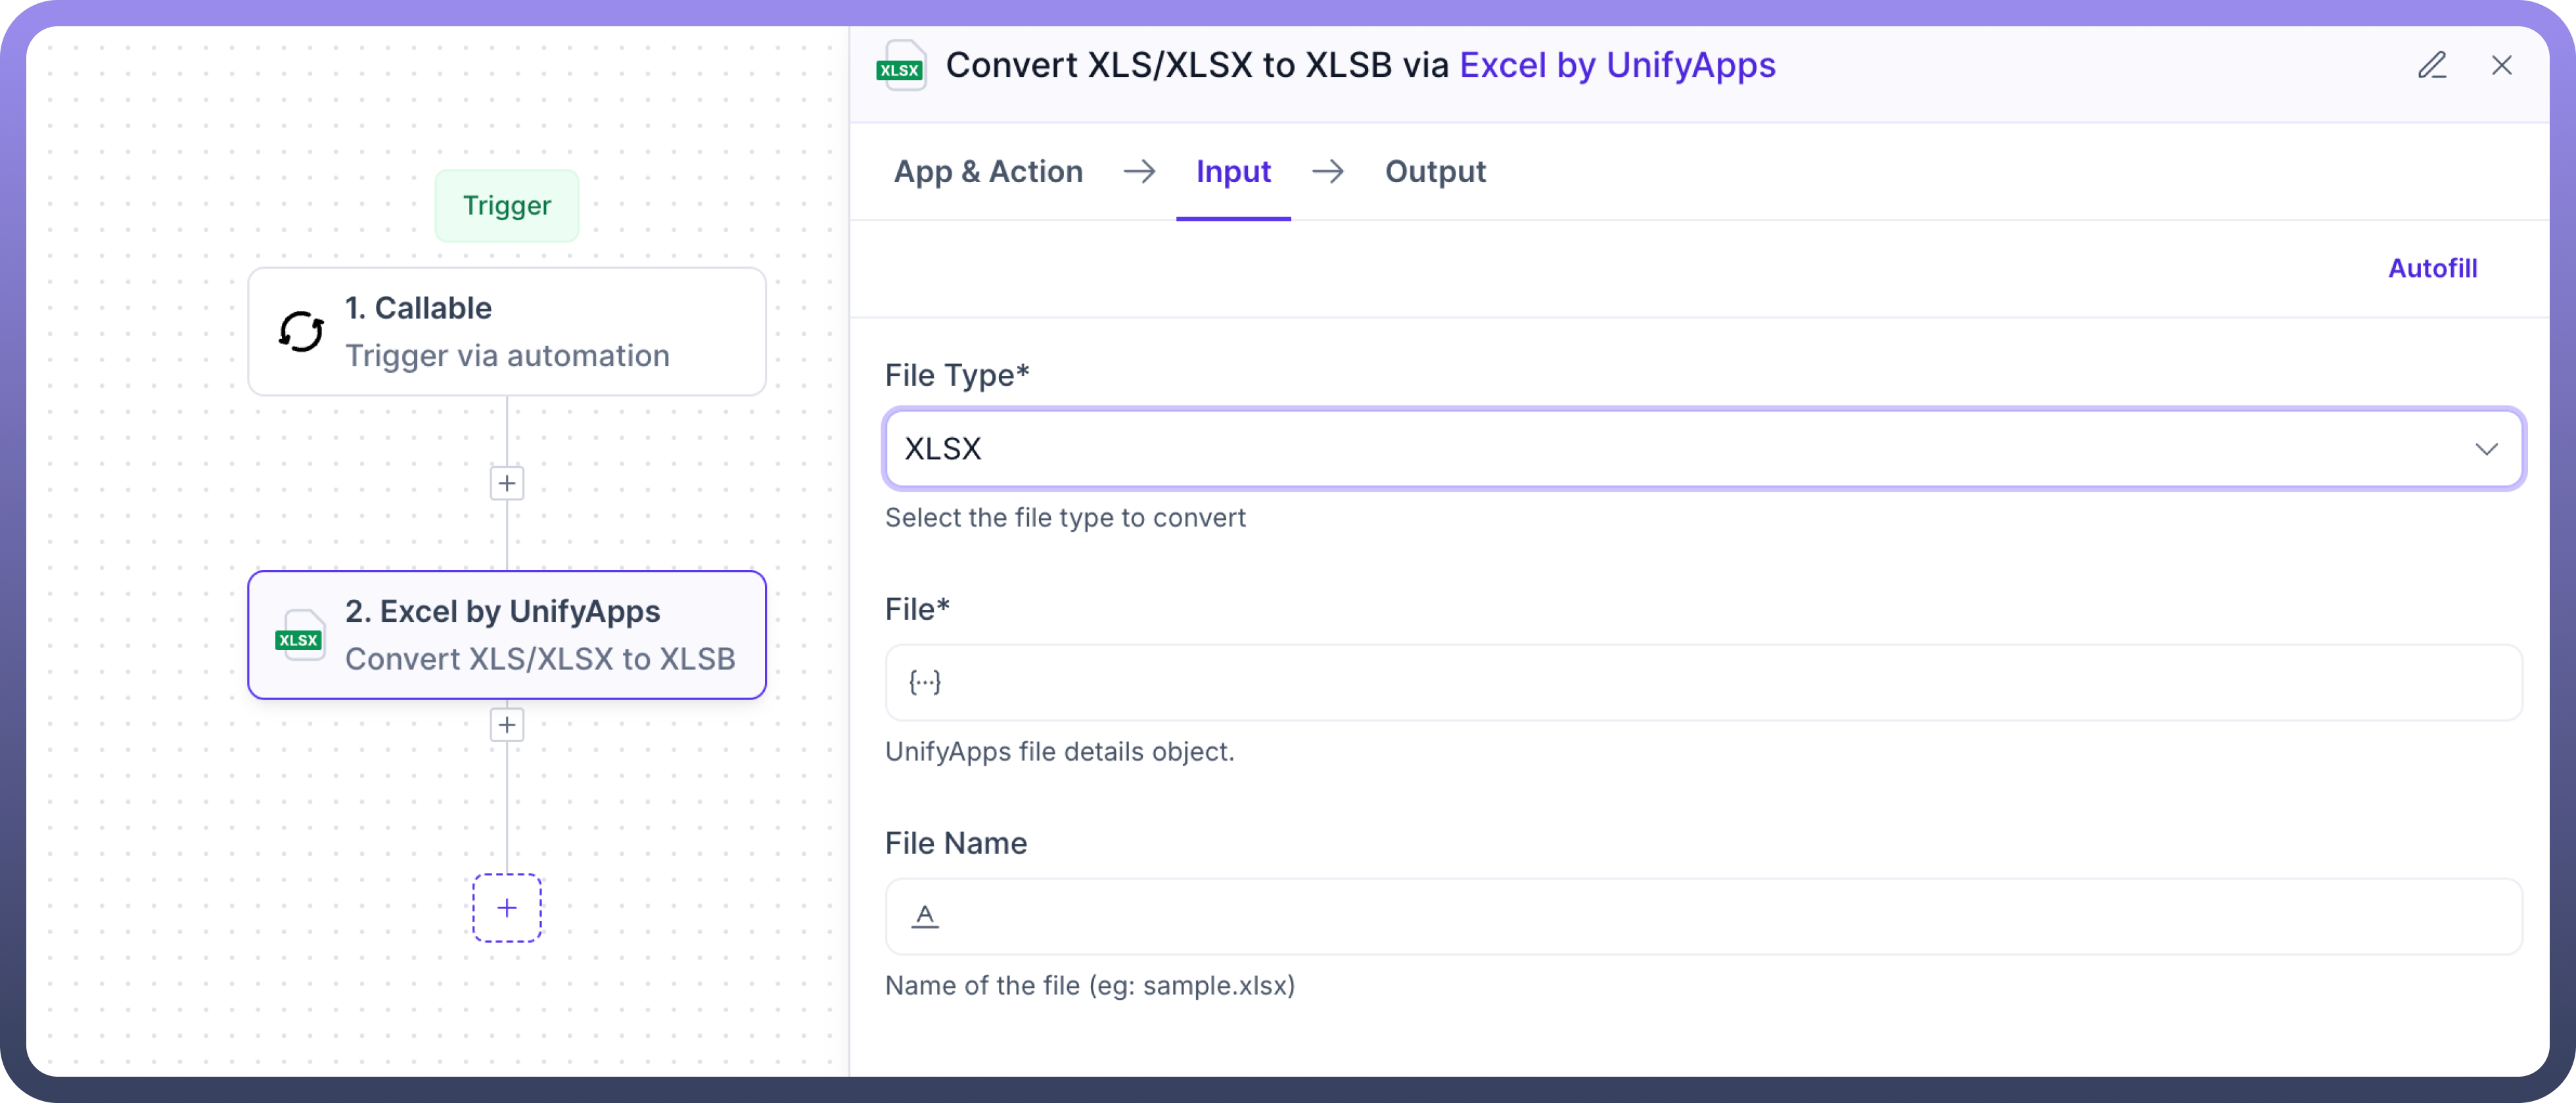This screenshot has width=2576, height=1103.
Task: Click the XLSX icon on step 2 node
Action: [299, 637]
